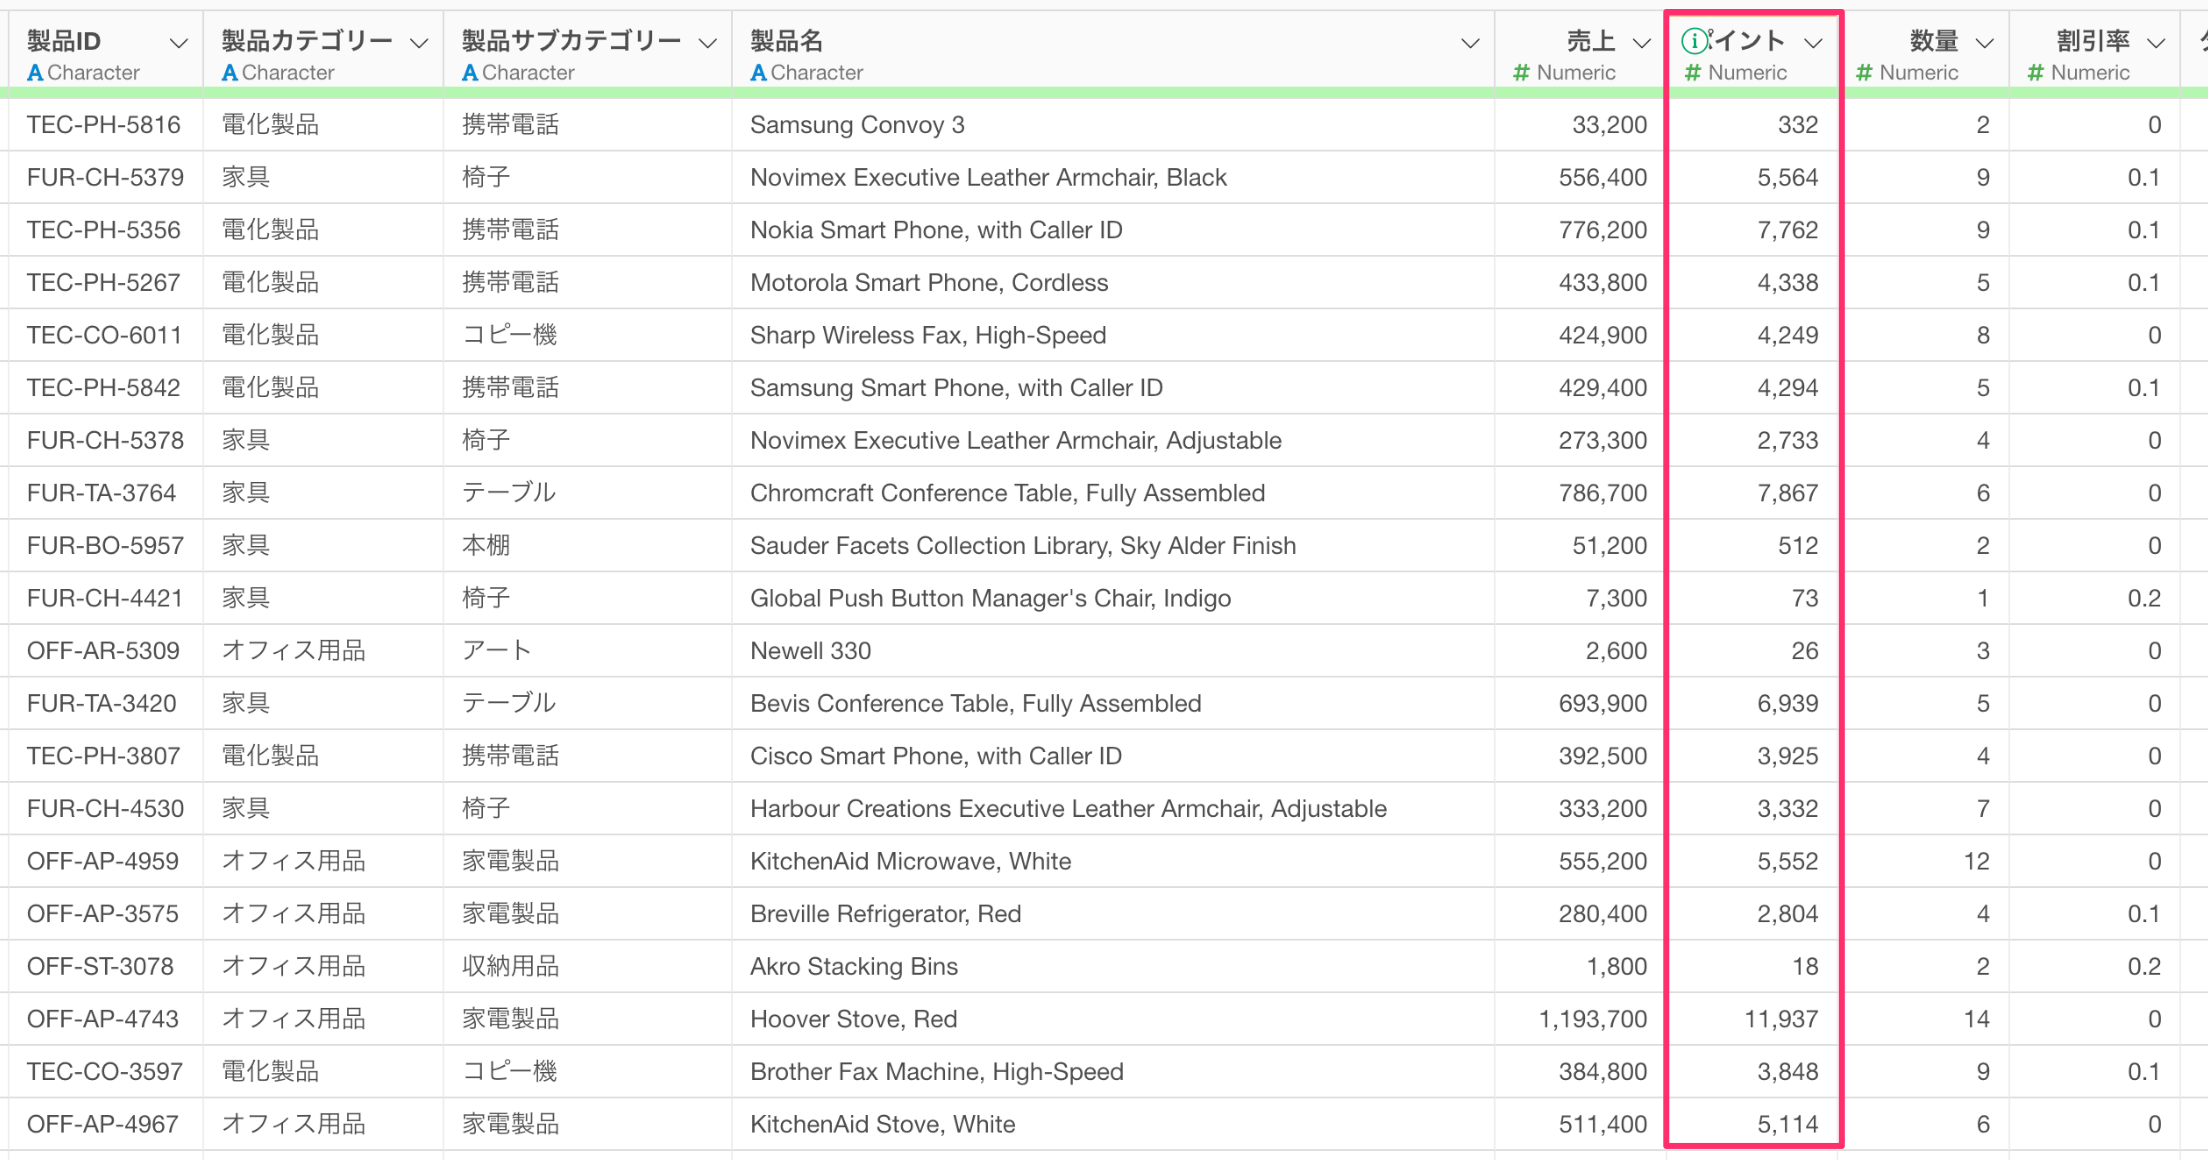The image size is (2208, 1160).
Task: Open the 割引率 column dropdown chevron
Action: (x=2156, y=43)
